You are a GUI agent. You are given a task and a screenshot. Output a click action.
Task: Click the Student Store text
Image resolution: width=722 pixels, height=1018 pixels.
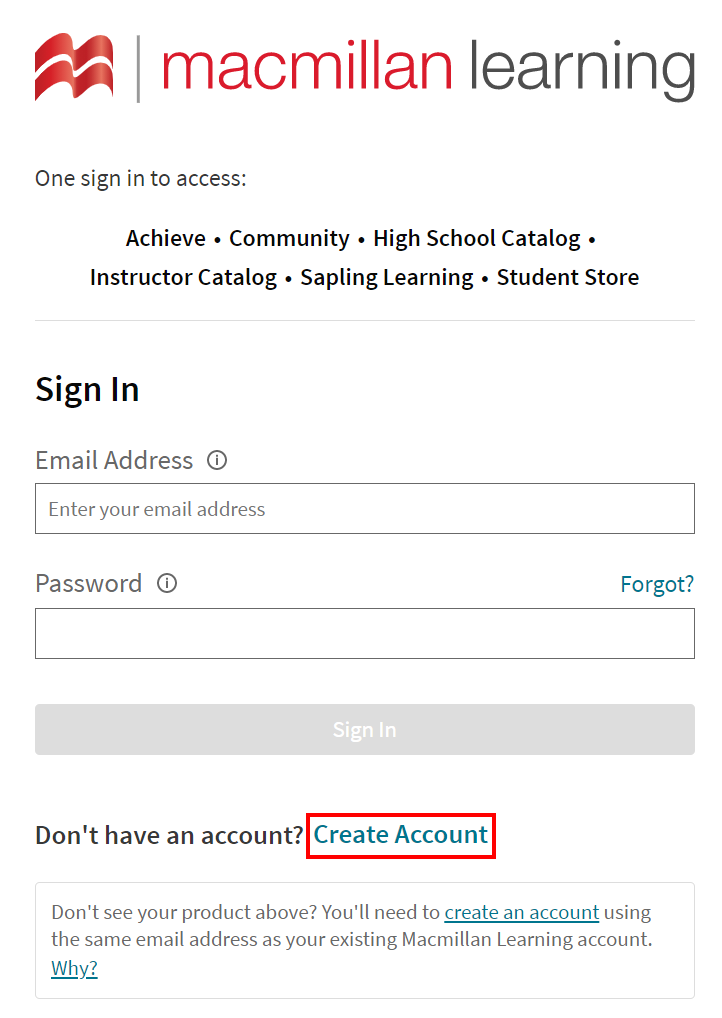pos(567,278)
